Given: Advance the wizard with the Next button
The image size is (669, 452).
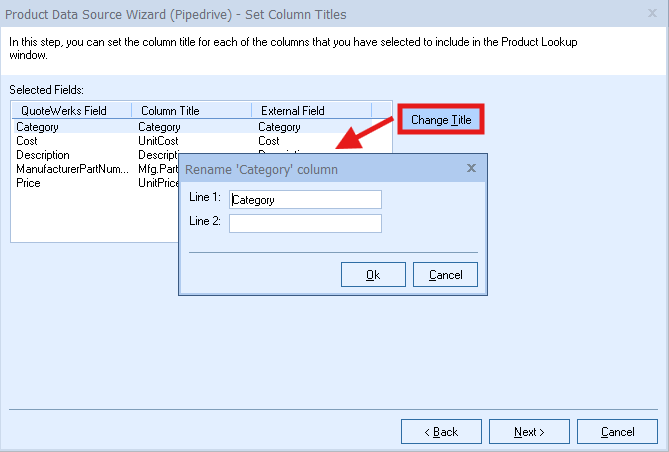Looking at the screenshot, I should pos(529,432).
